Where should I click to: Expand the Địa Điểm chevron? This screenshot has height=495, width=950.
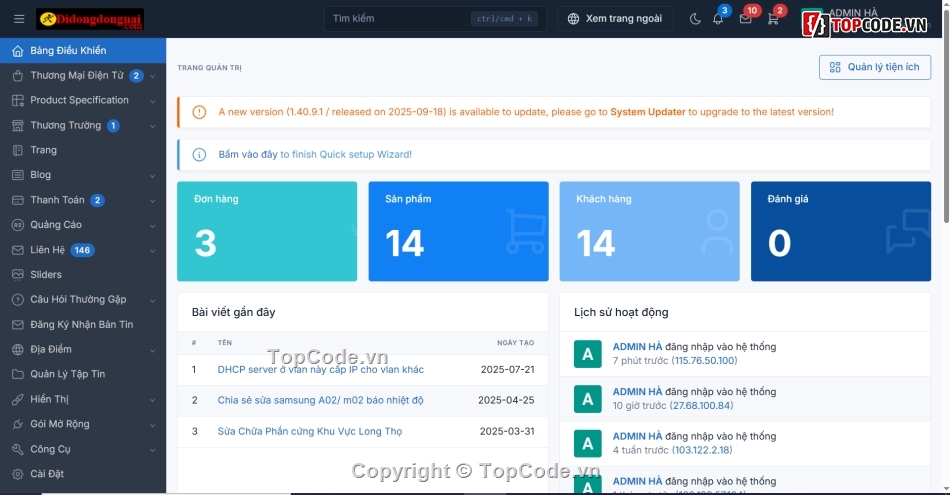[153, 350]
